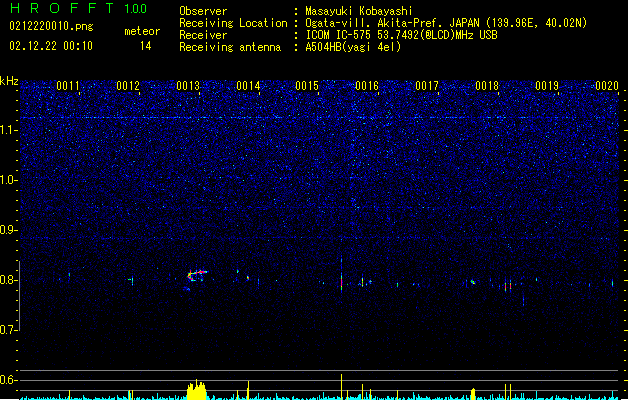Click time marker 0012
629x400 pixels.
point(128,86)
